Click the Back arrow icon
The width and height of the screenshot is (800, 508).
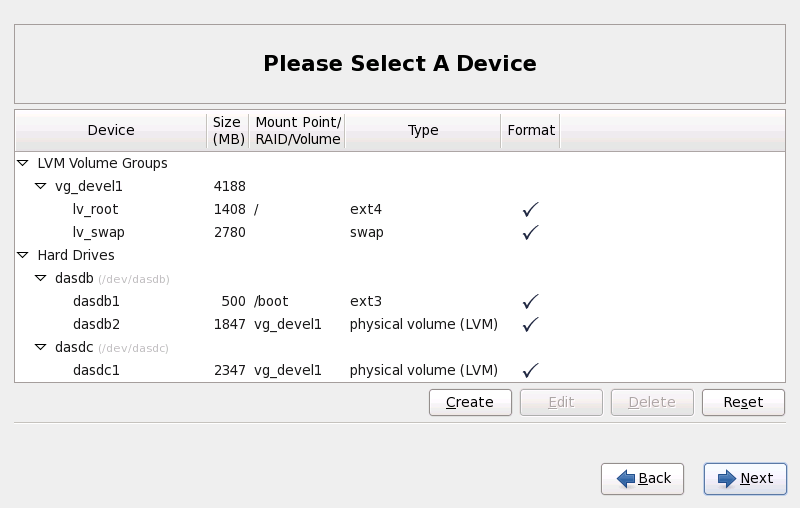point(626,479)
